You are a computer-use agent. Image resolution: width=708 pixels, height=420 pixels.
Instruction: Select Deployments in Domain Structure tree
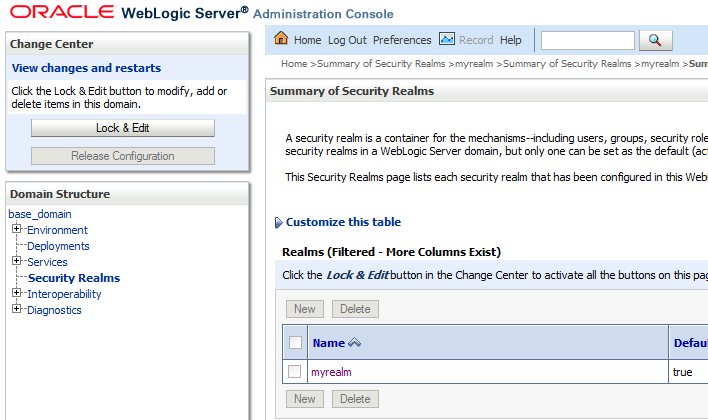[58, 246]
